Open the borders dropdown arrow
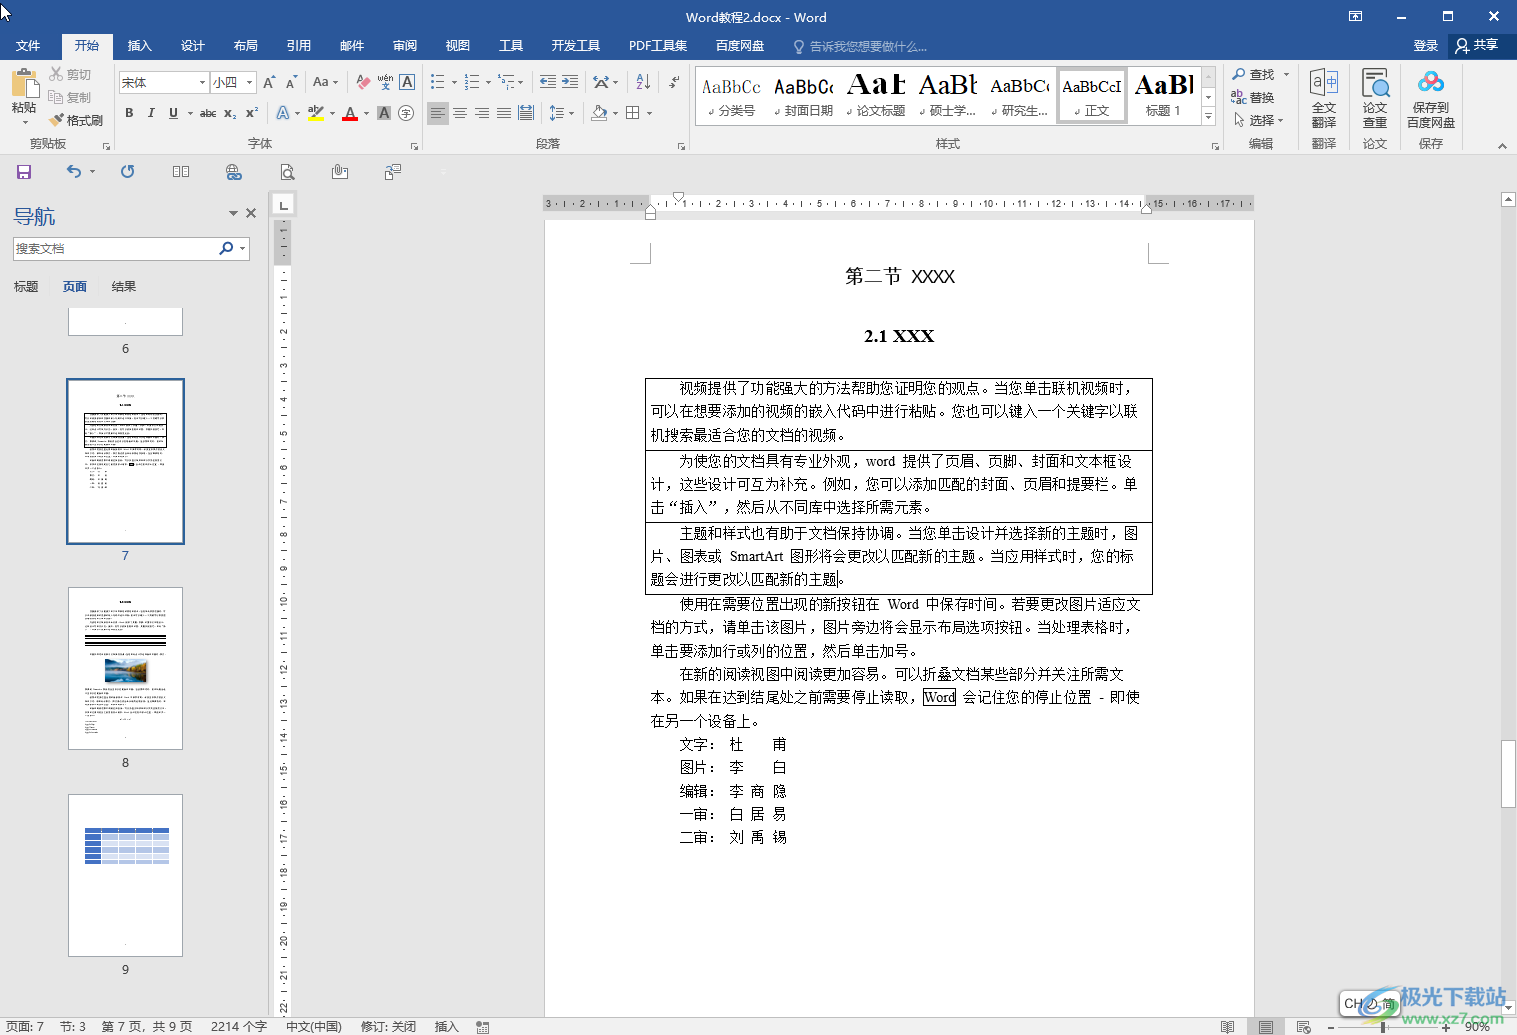The width and height of the screenshot is (1517, 1035). [x=649, y=113]
